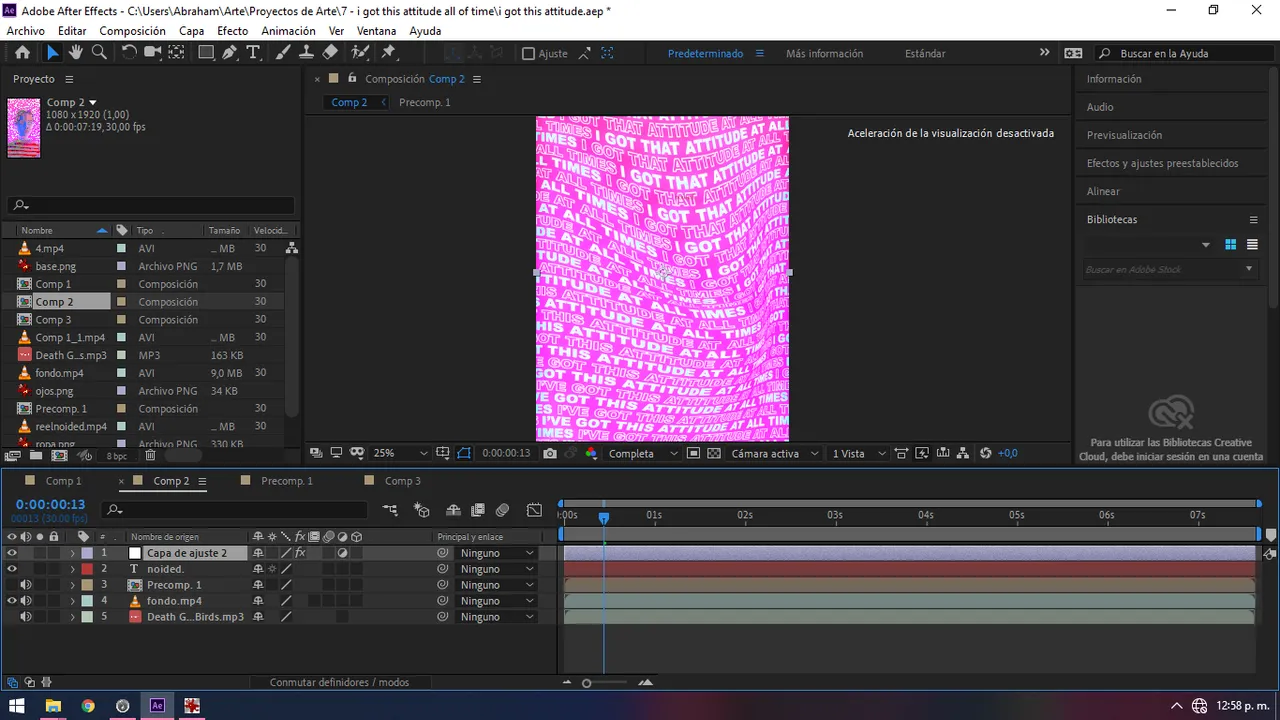Viewport: 1280px width, 720px height.
Task: Open the Completa resolution dropdown
Action: pos(644,453)
